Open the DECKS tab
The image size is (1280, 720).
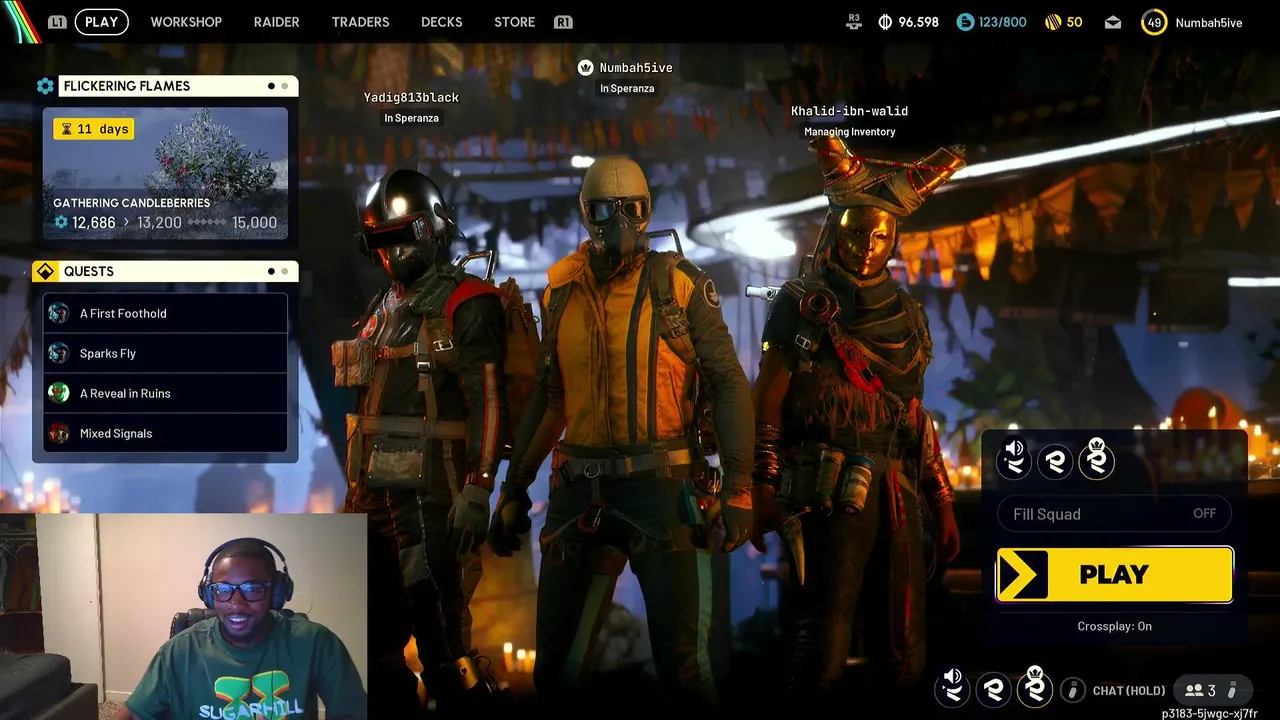tap(441, 22)
